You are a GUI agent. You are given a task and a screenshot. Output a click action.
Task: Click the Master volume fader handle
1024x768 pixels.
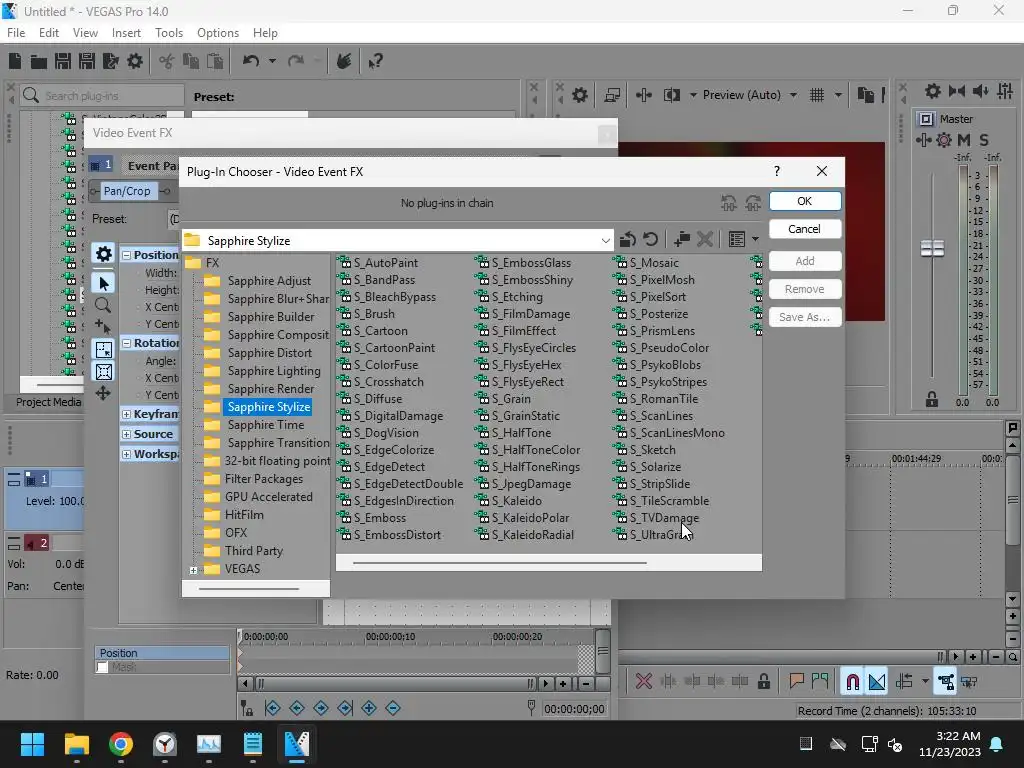pos(932,248)
